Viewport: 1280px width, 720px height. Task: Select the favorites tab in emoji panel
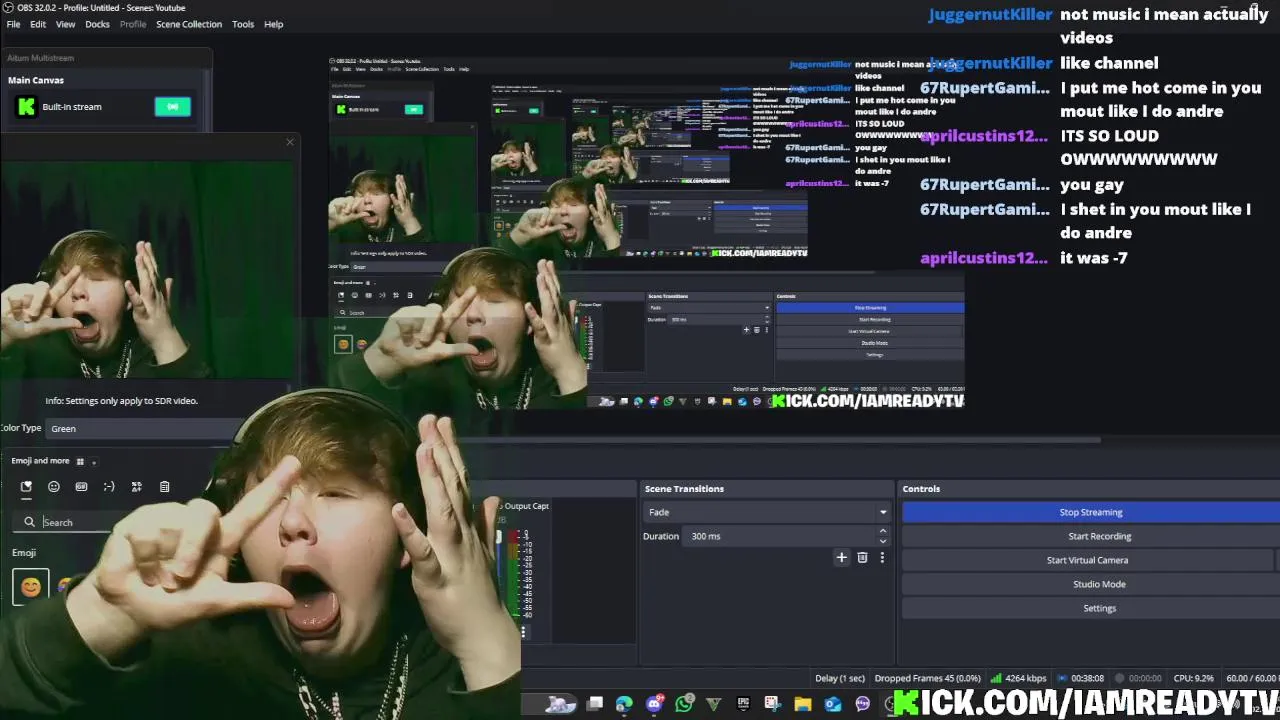[26, 487]
